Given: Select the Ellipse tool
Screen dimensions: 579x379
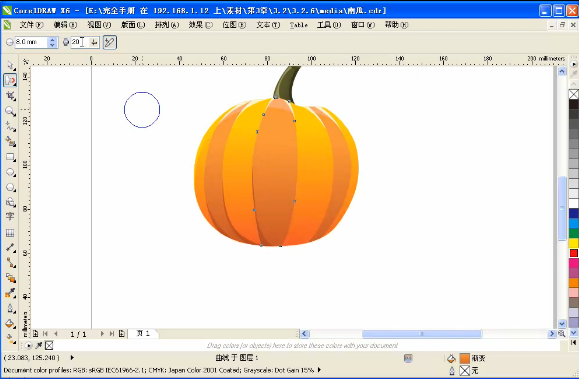Looking at the screenshot, I should click(x=10, y=172).
